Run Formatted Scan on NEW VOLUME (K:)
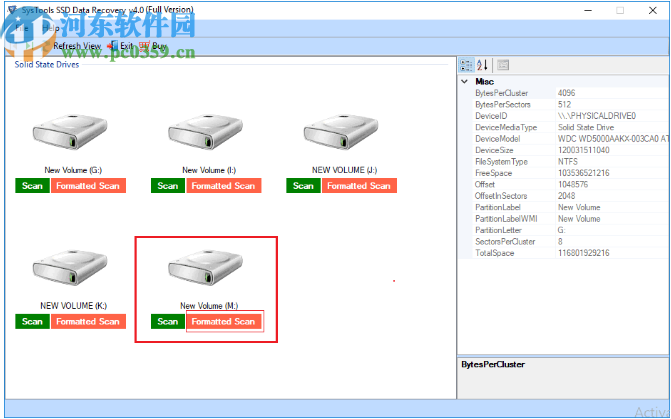Viewport: 671px width, 419px height. (88, 321)
